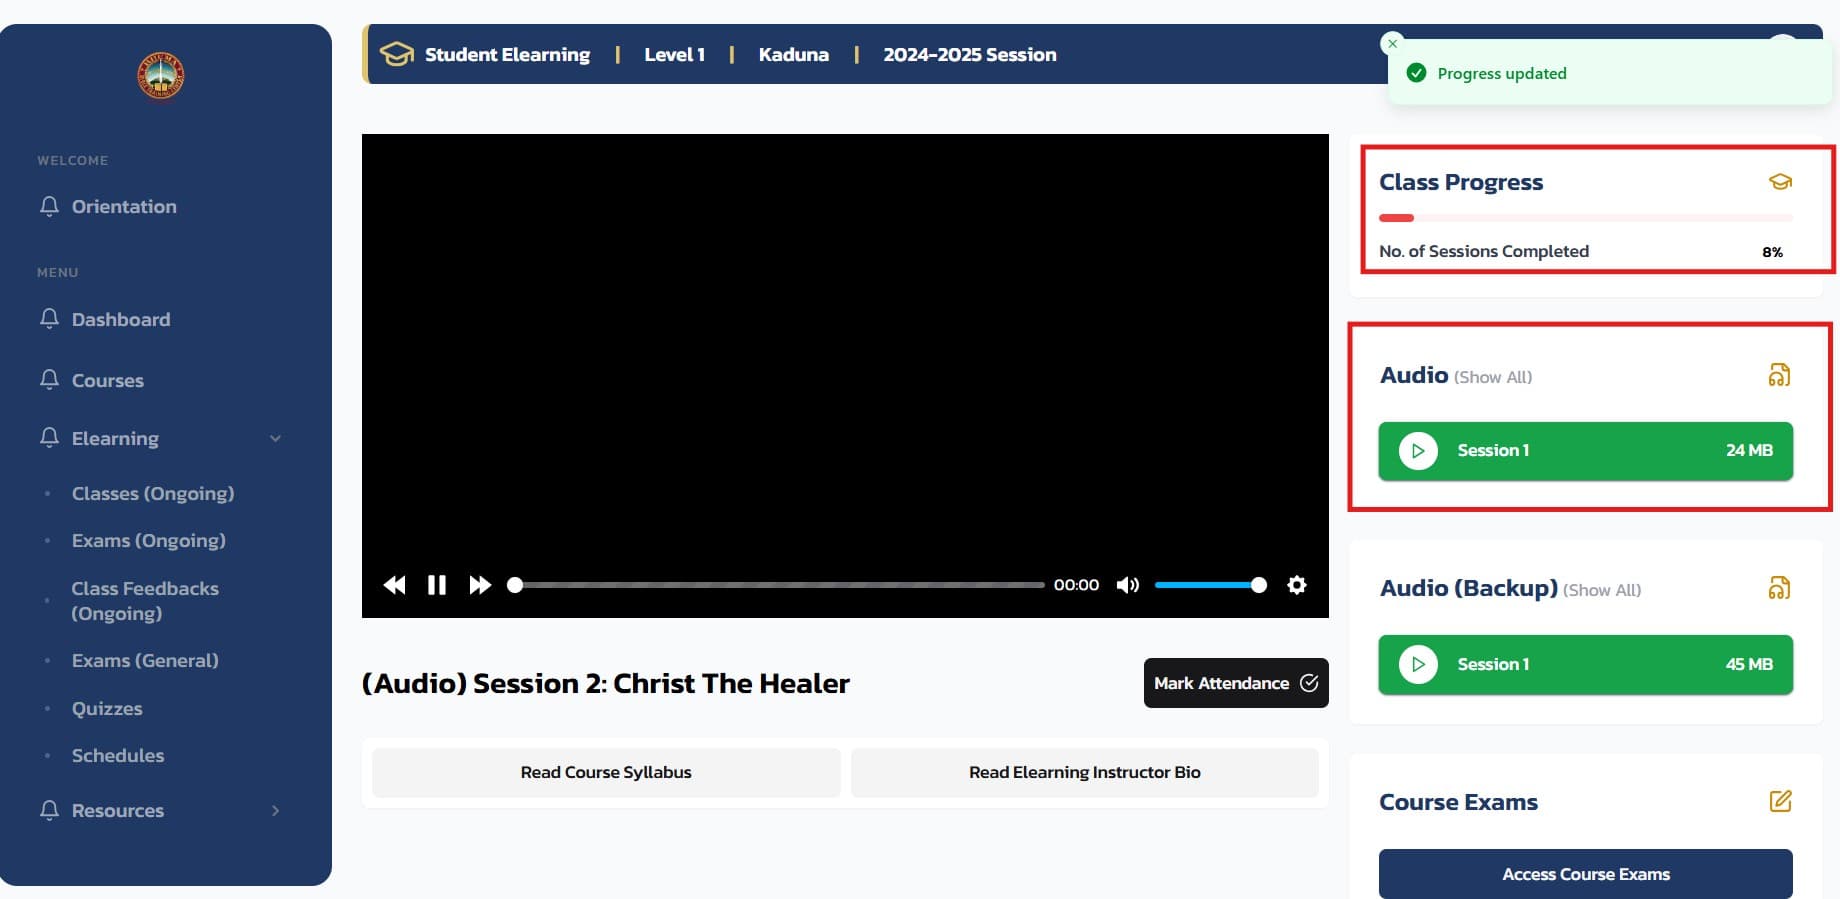Open the player settings gear

click(x=1296, y=585)
